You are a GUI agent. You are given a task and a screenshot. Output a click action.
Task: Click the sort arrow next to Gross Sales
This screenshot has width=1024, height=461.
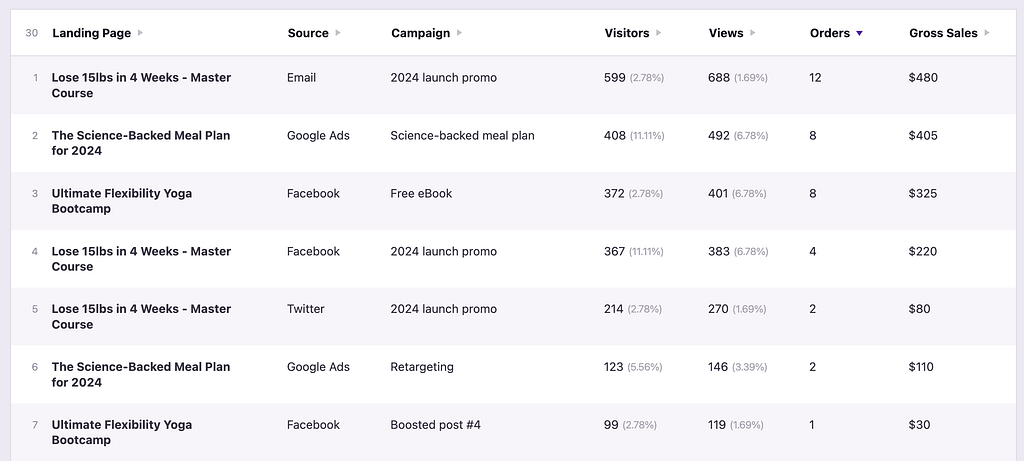point(987,33)
